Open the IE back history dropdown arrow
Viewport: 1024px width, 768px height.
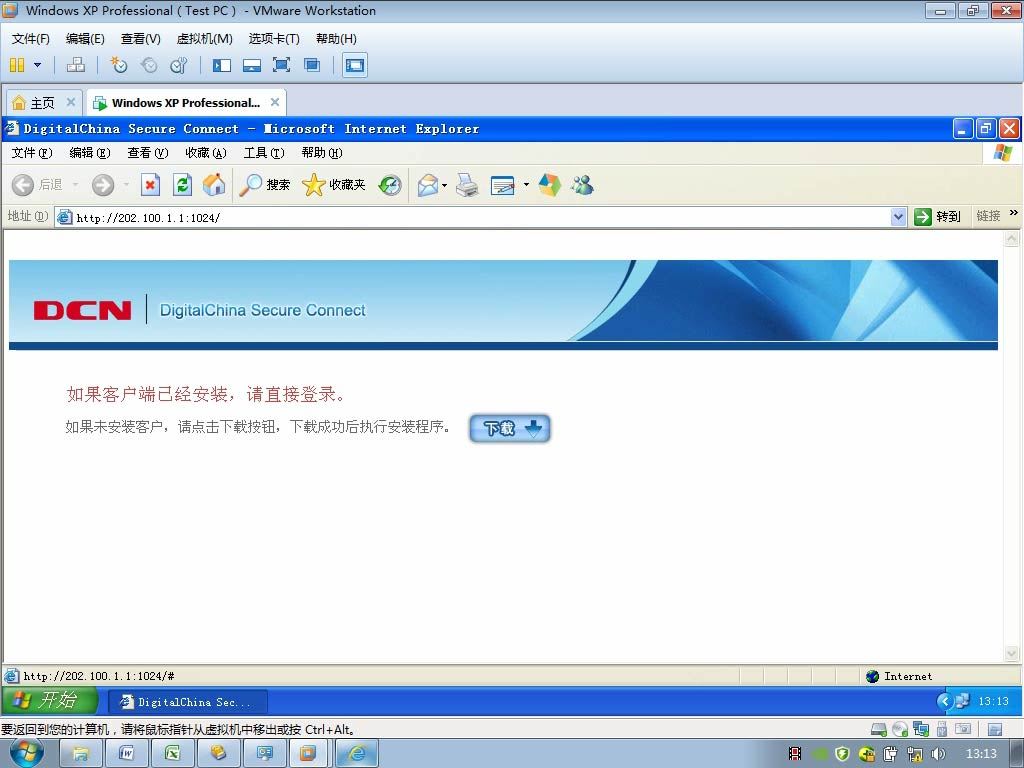(75, 185)
